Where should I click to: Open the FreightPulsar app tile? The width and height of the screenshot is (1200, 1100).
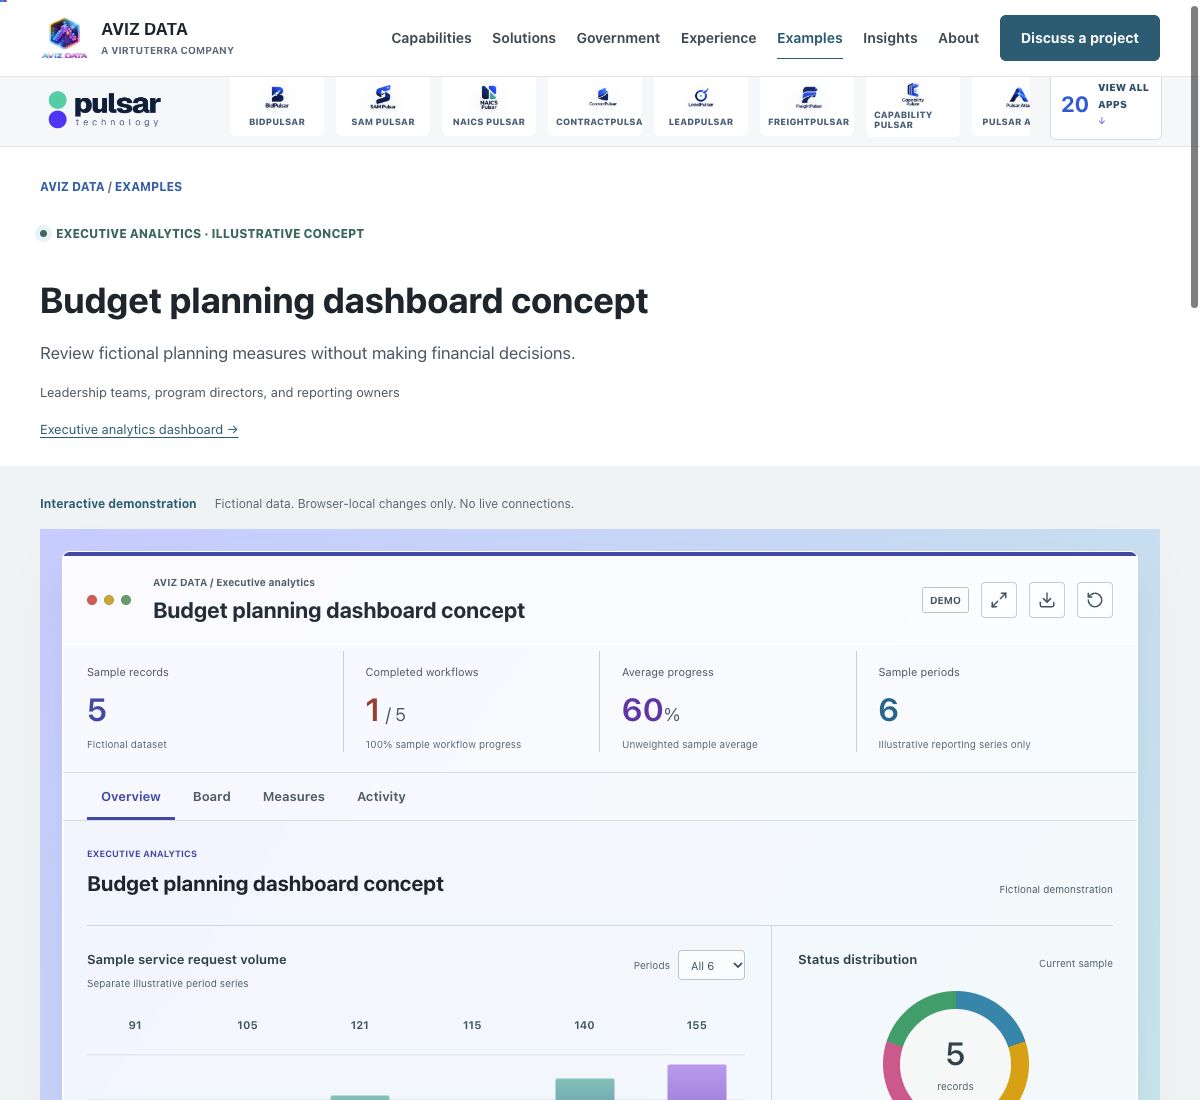[x=807, y=106]
